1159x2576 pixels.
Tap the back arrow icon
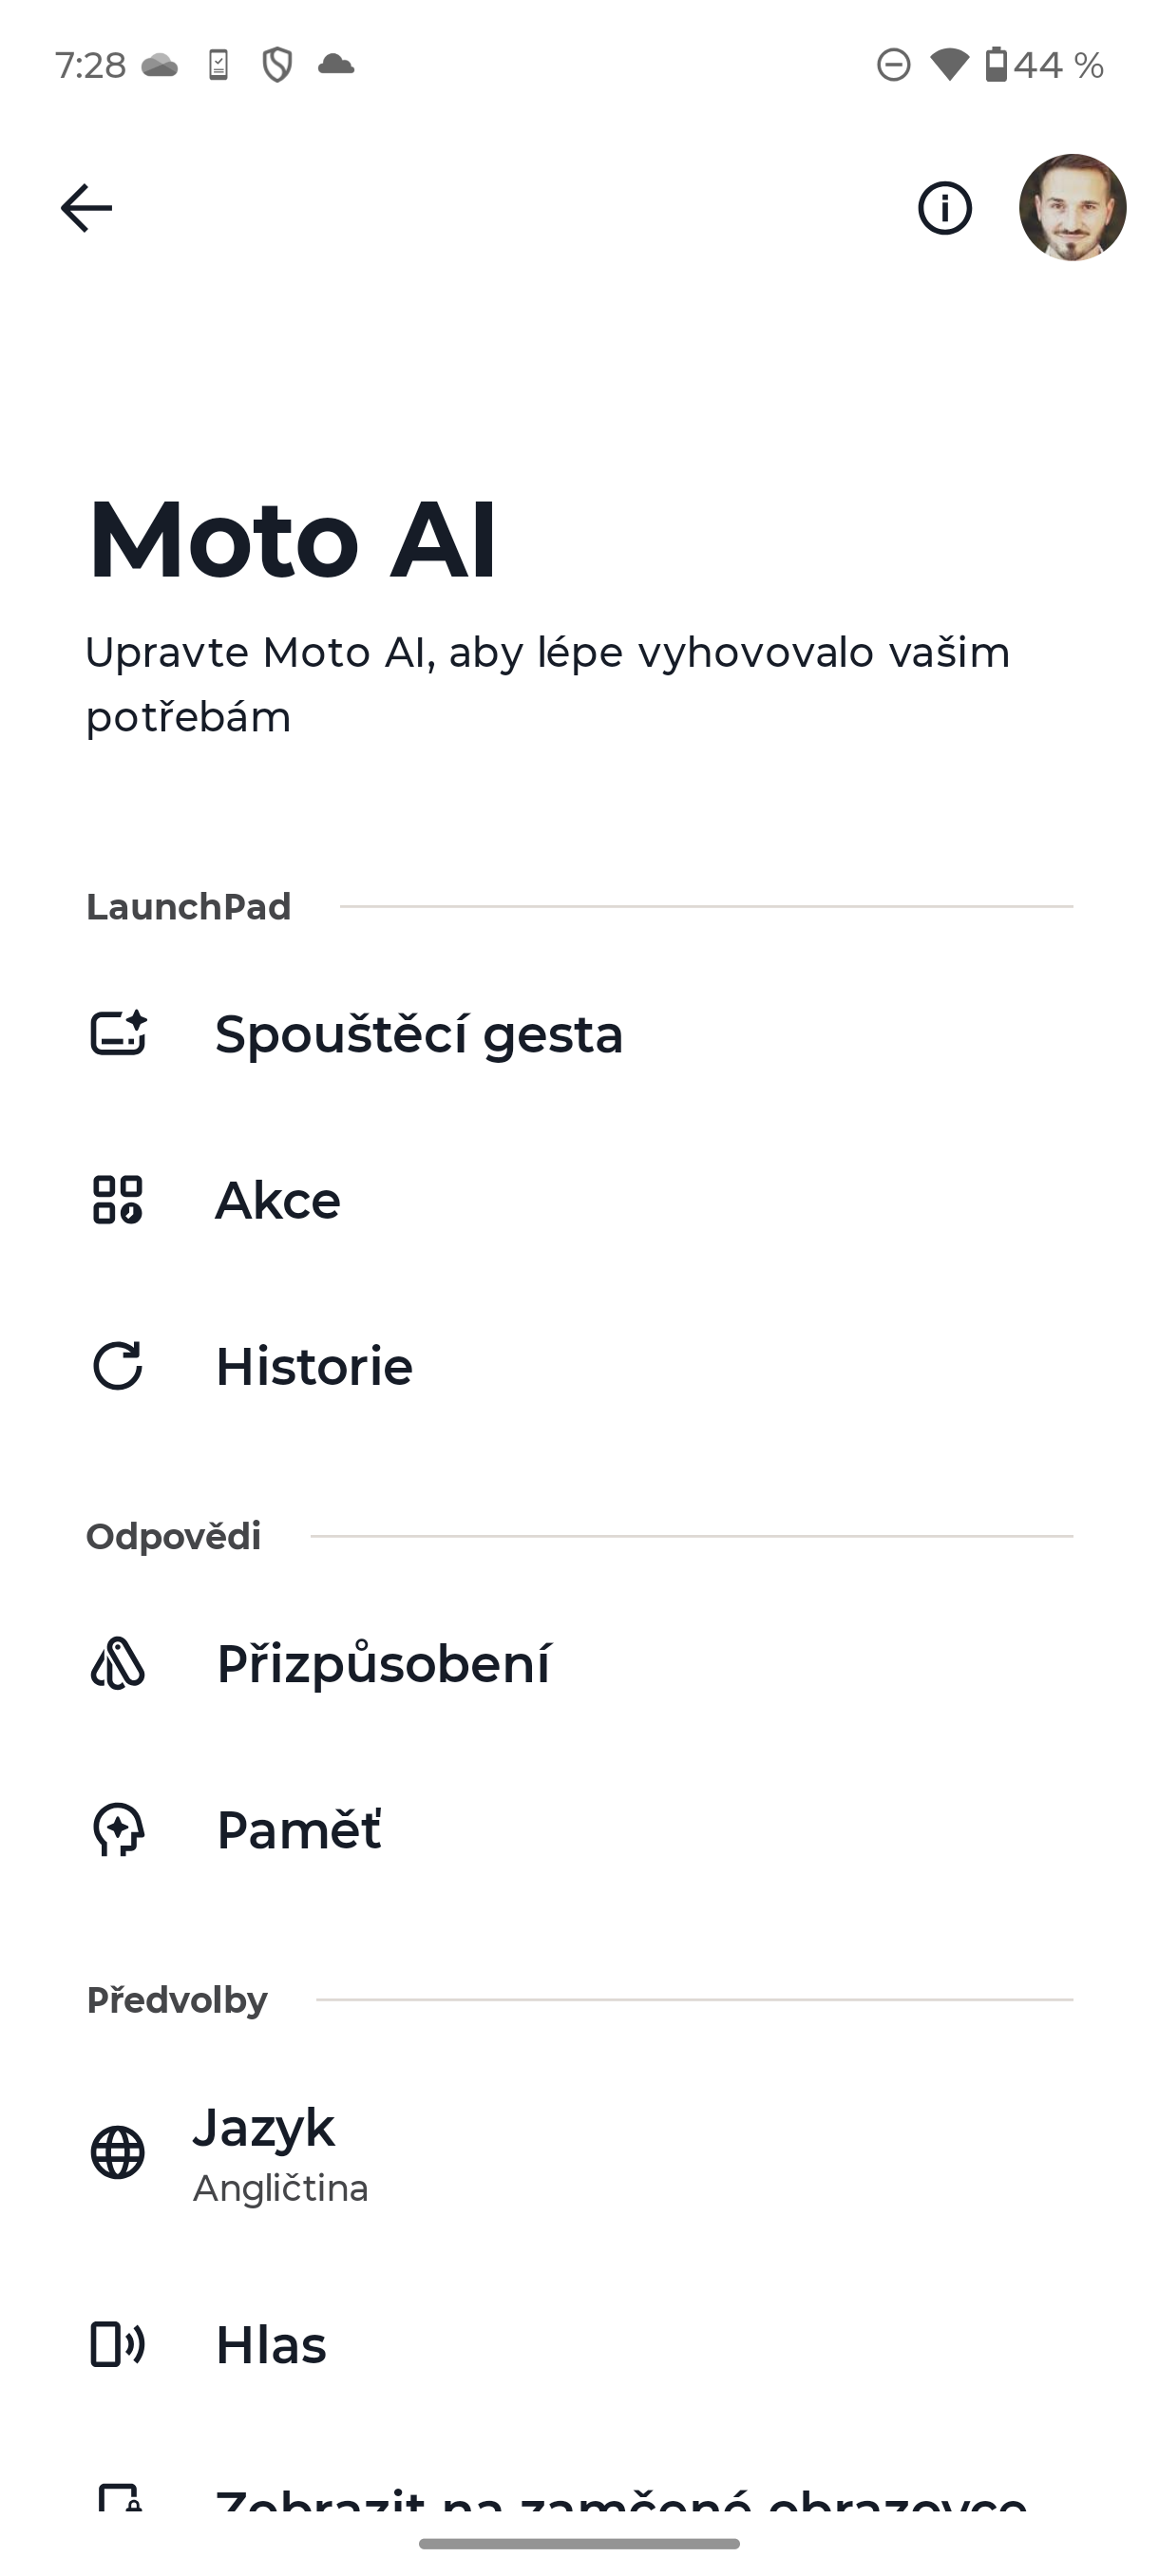pos(86,208)
